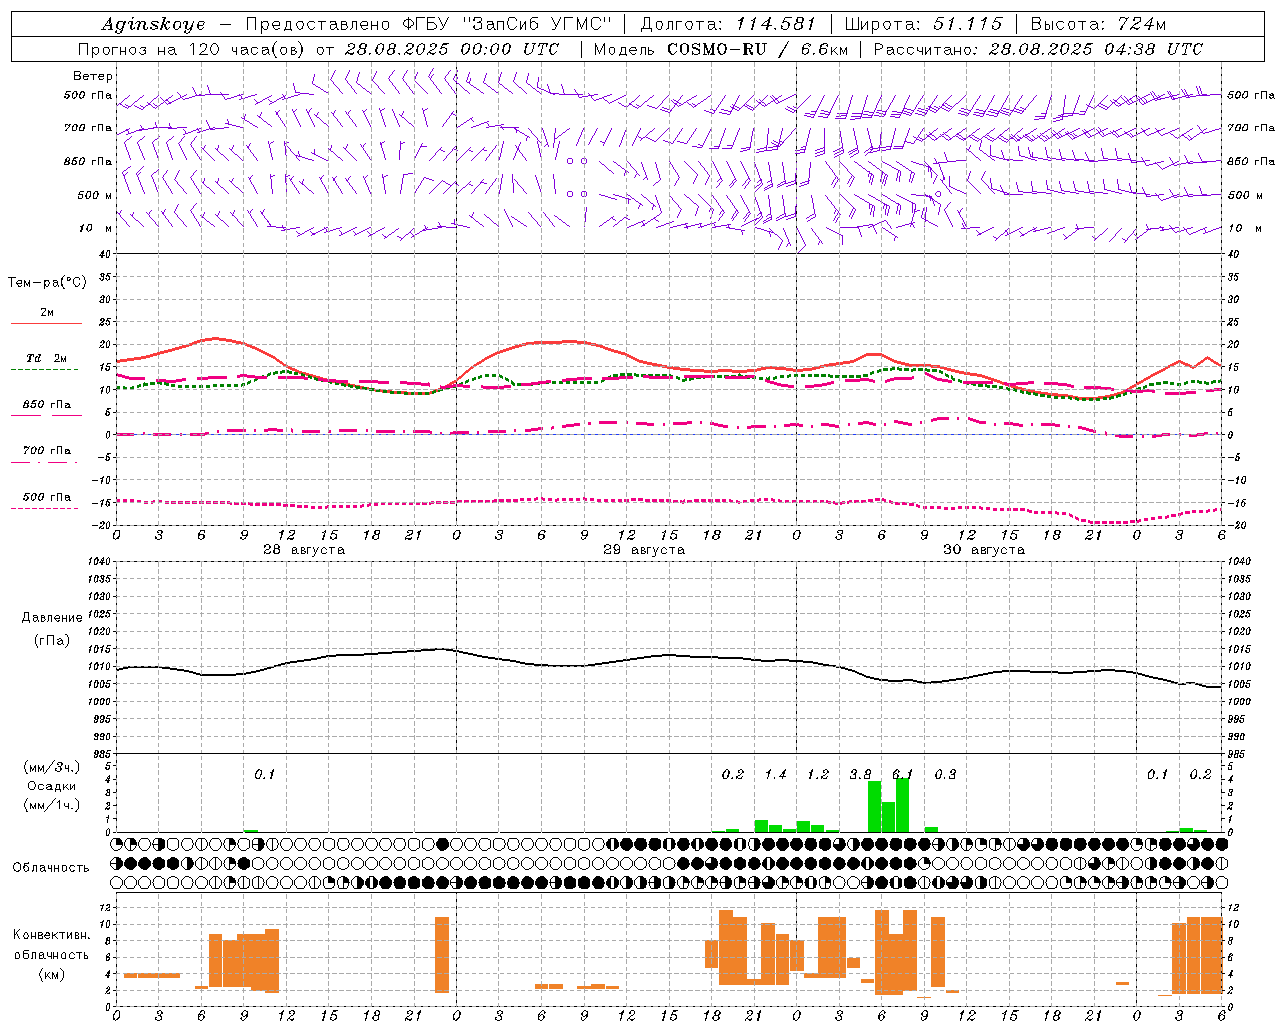This screenshot has width=1280, height=1024.
Task: Click the Долгота: 114.581 value
Action: point(728,25)
